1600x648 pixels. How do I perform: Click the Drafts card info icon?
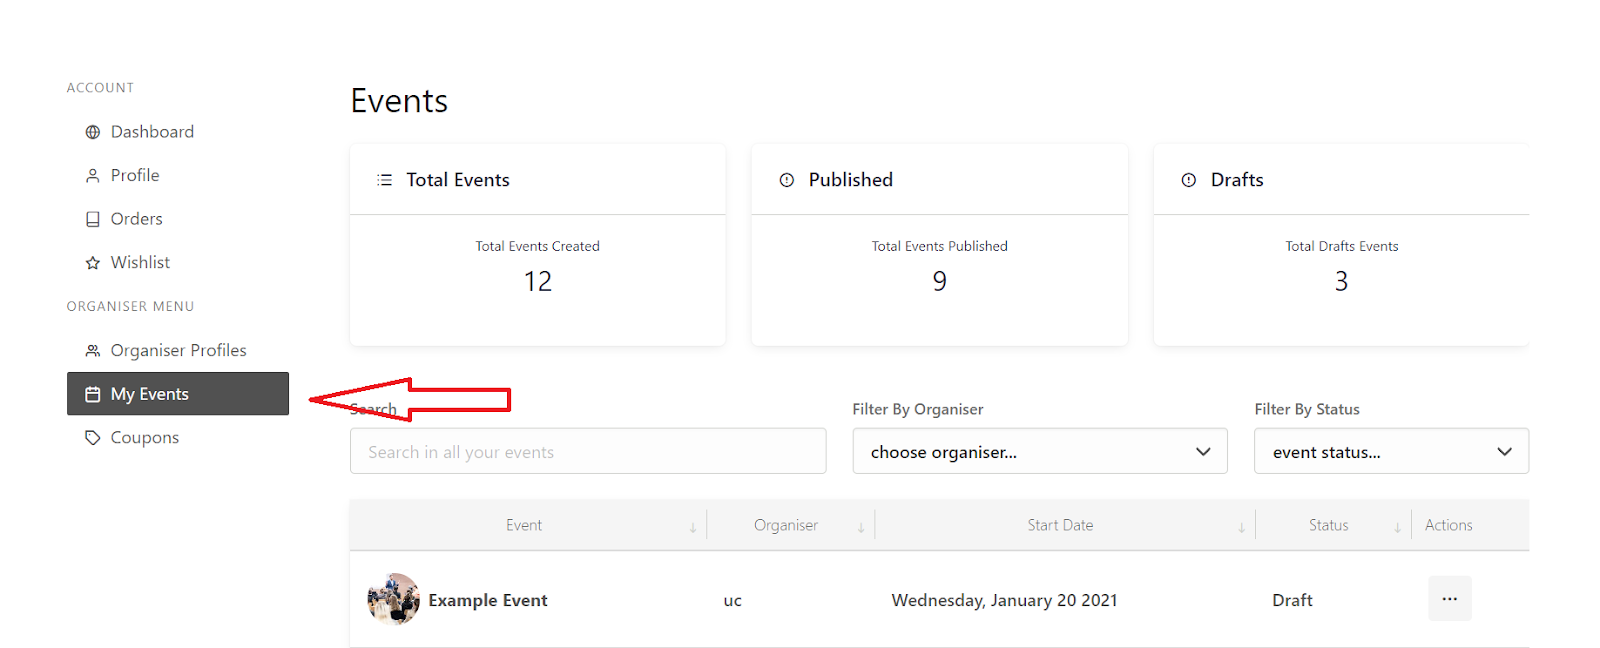point(1189,180)
